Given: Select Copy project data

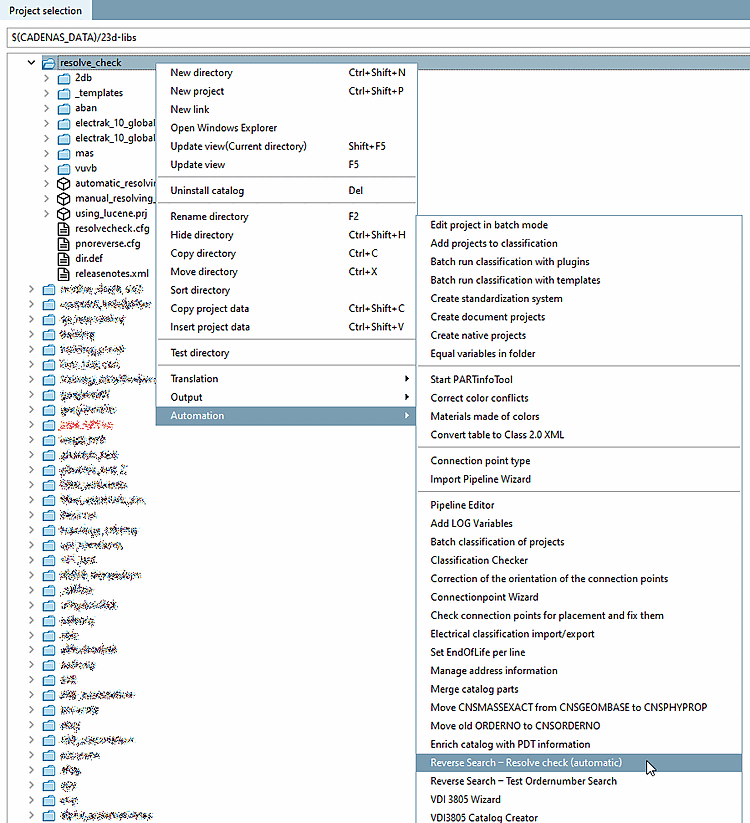Looking at the screenshot, I should click(286, 309).
